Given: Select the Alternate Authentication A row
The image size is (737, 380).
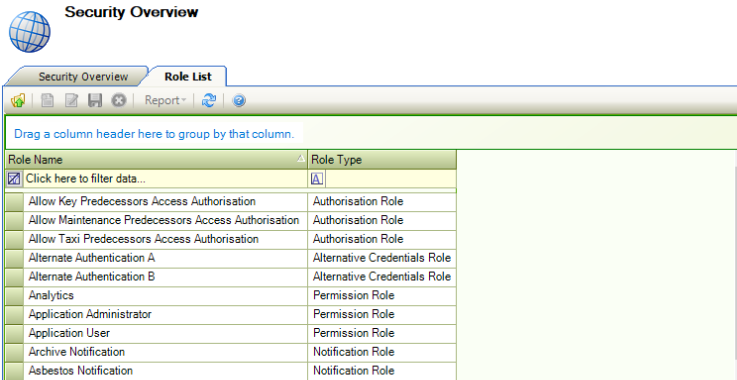Looking at the screenshot, I should pos(230,258).
